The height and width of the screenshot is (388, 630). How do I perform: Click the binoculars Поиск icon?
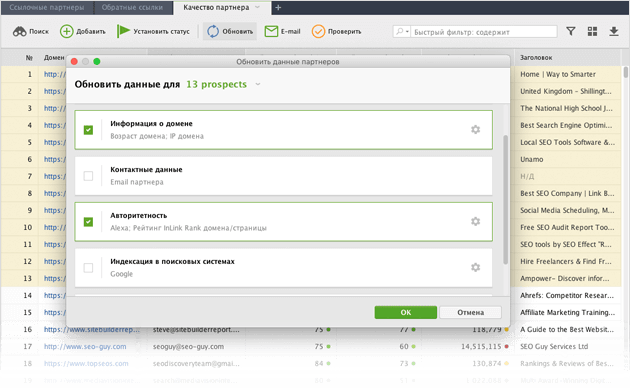(19, 31)
